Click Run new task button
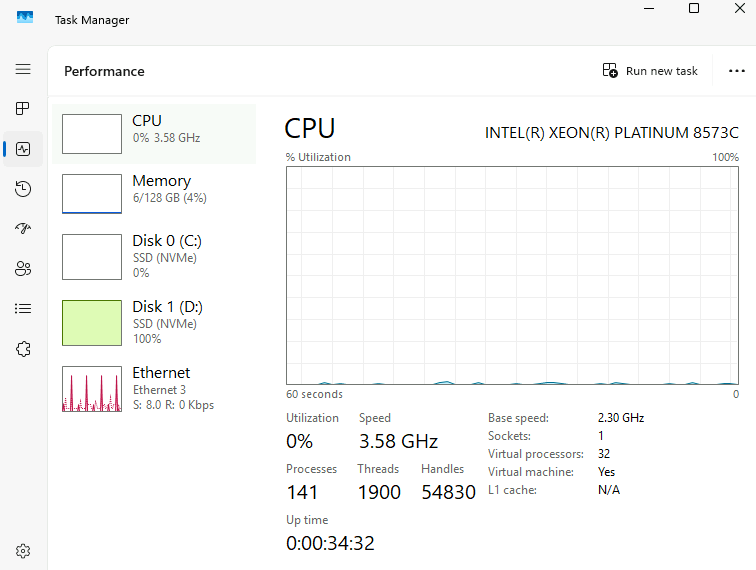 click(650, 71)
